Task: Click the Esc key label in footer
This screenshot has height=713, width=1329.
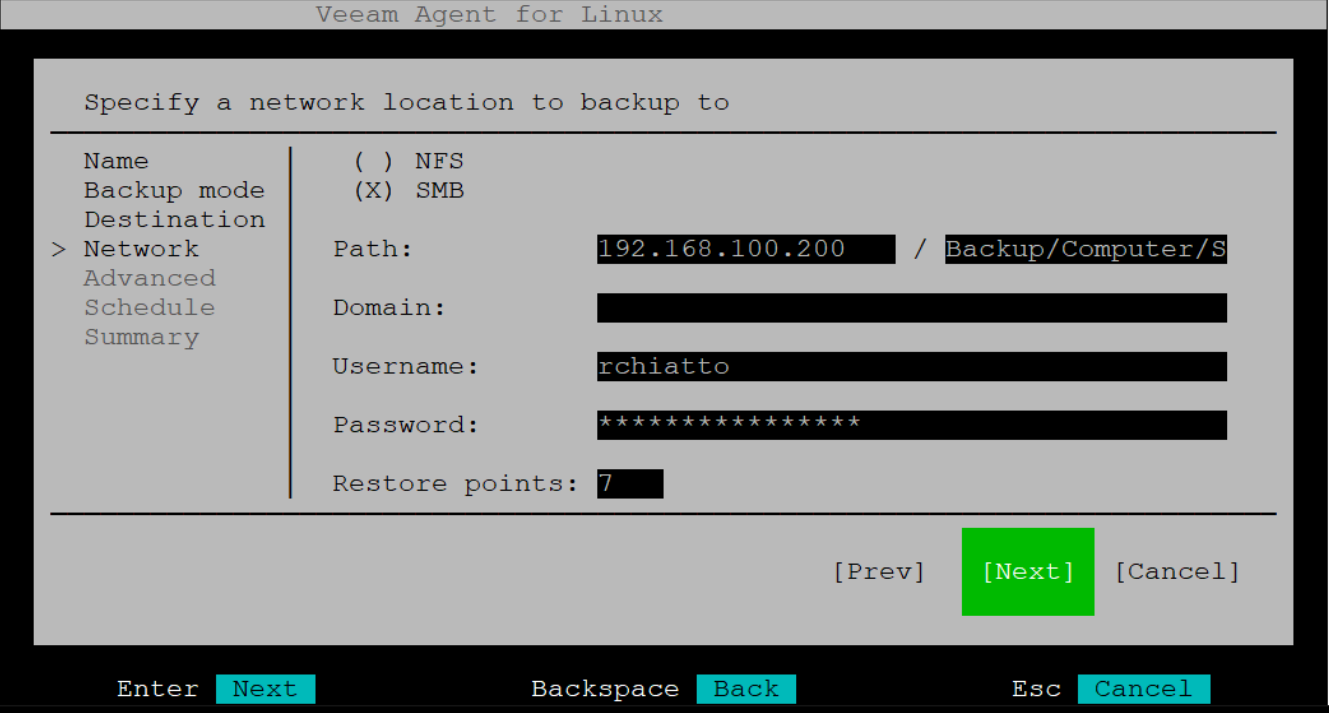Action: [x=1036, y=689]
